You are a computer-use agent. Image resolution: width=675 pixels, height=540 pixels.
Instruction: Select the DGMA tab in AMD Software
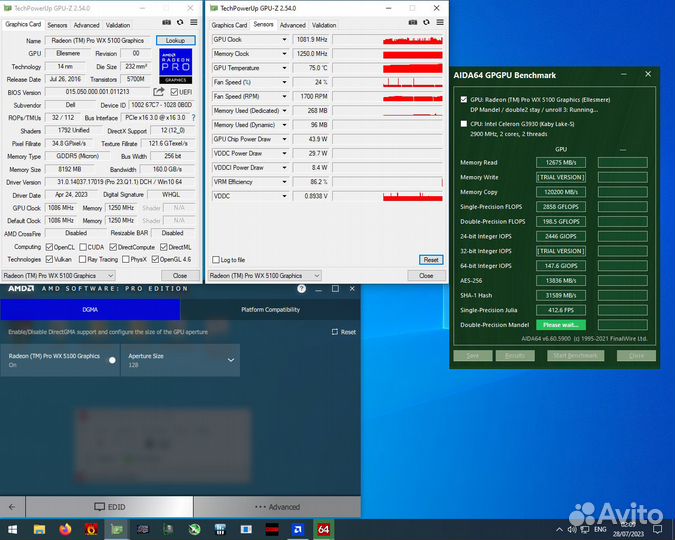coord(90,310)
